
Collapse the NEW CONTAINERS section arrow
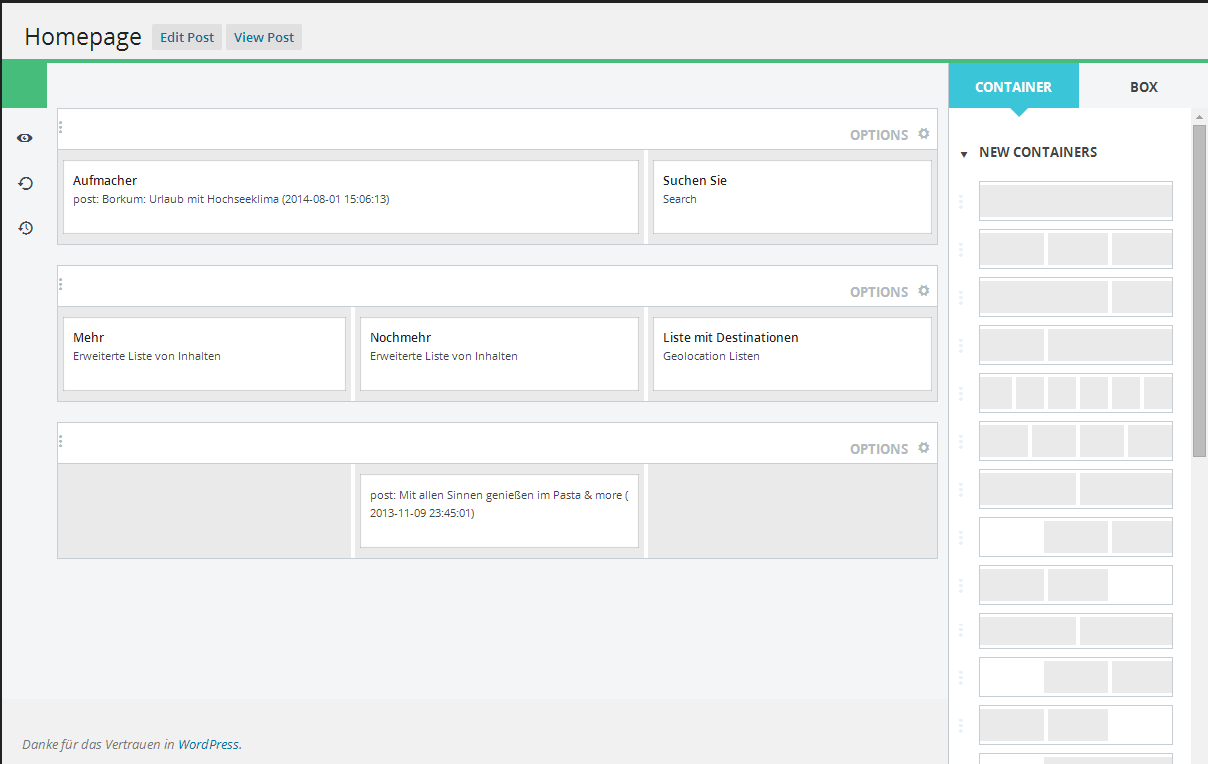(x=964, y=154)
